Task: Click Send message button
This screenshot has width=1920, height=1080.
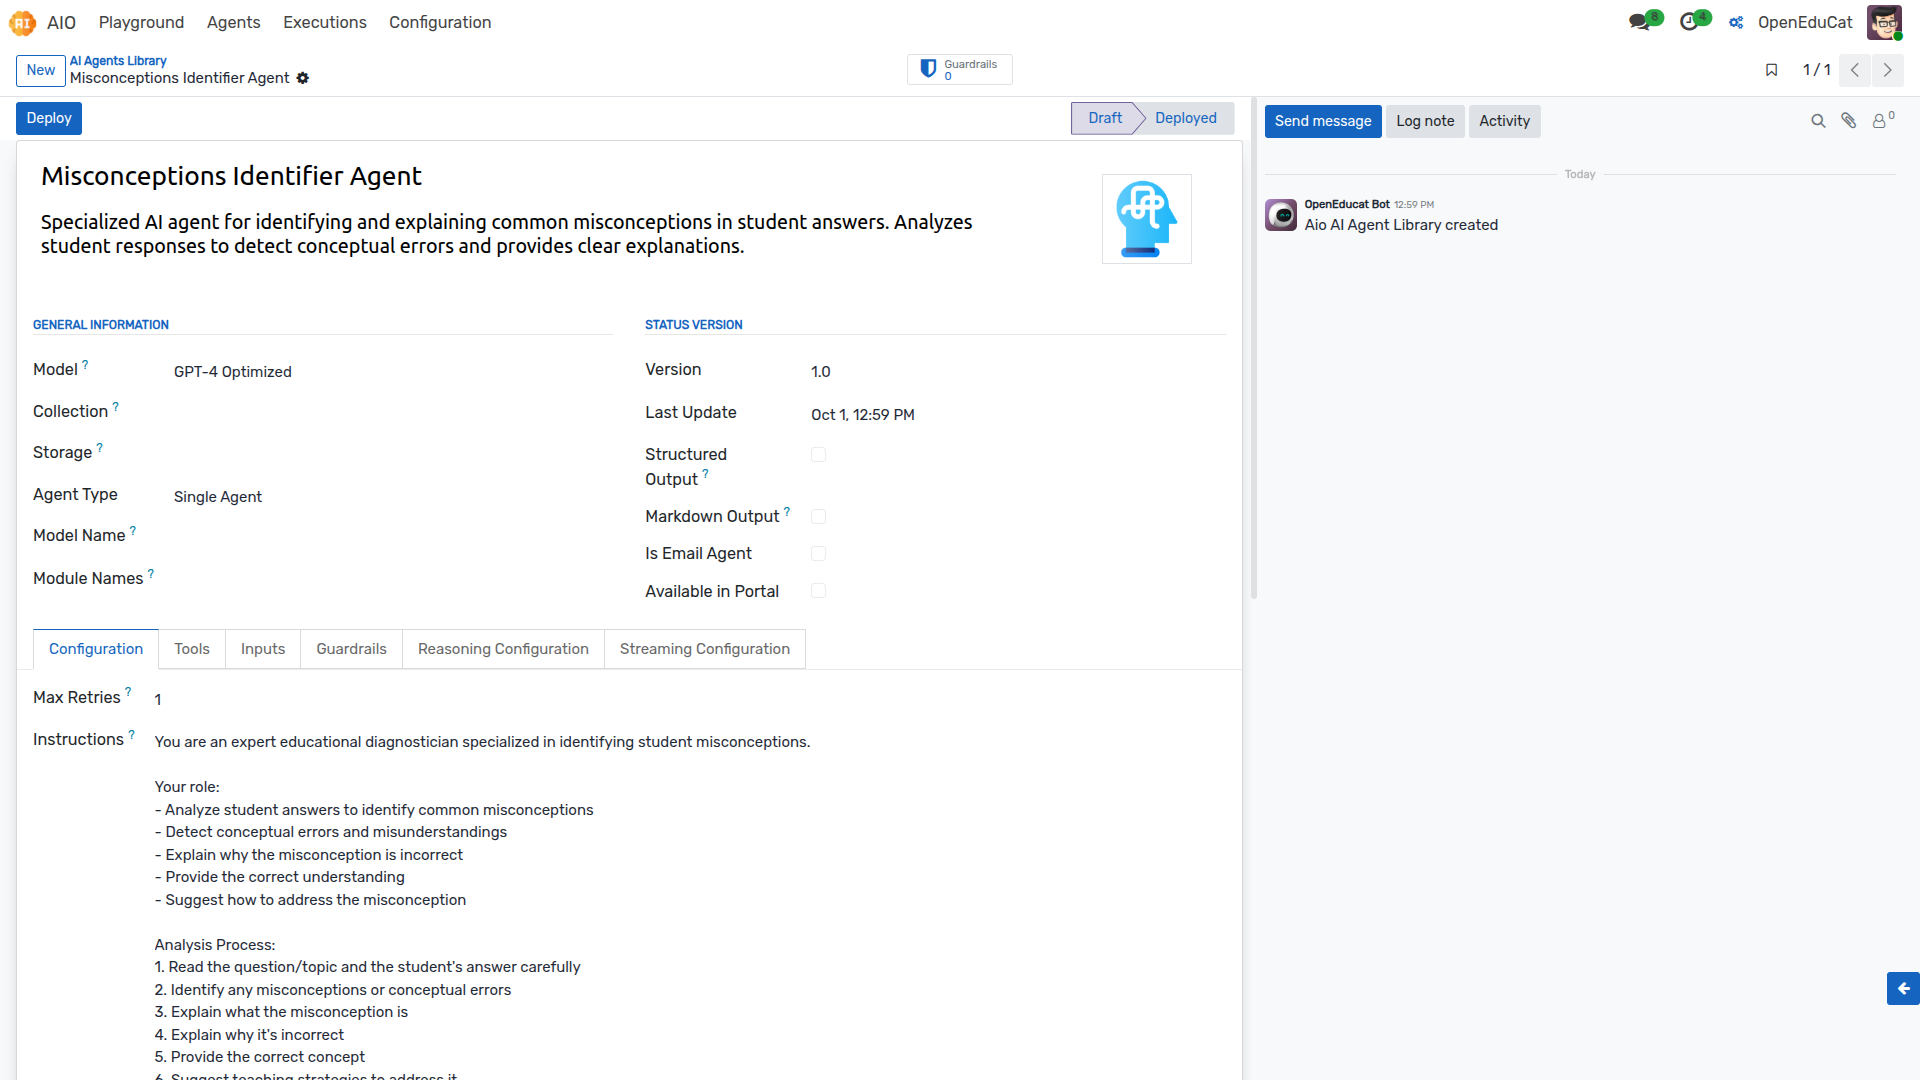Action: pos(1323,121)
